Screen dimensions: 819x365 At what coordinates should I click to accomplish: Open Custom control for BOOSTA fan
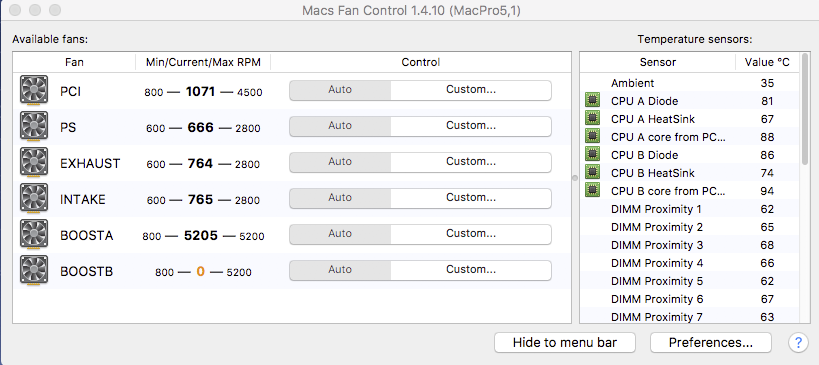(x=471, y=234)
